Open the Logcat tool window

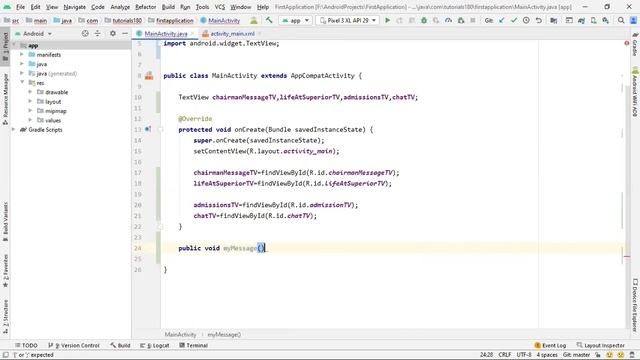pos(155,345)
